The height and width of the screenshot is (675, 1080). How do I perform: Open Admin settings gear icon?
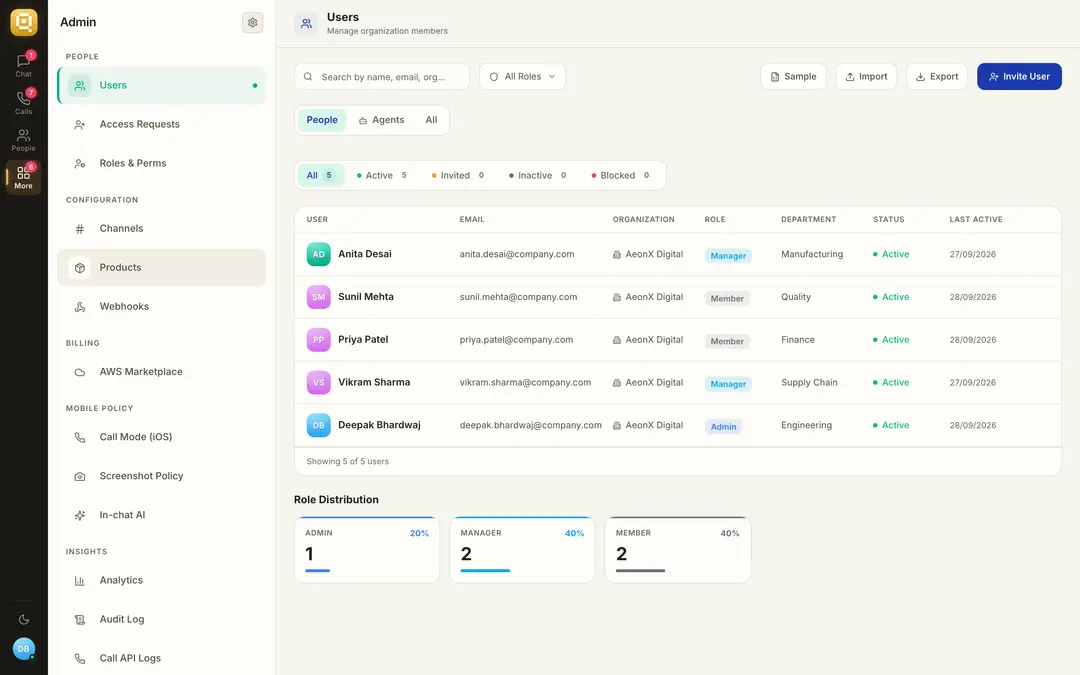pyautogui.click(x=253, y=23)
